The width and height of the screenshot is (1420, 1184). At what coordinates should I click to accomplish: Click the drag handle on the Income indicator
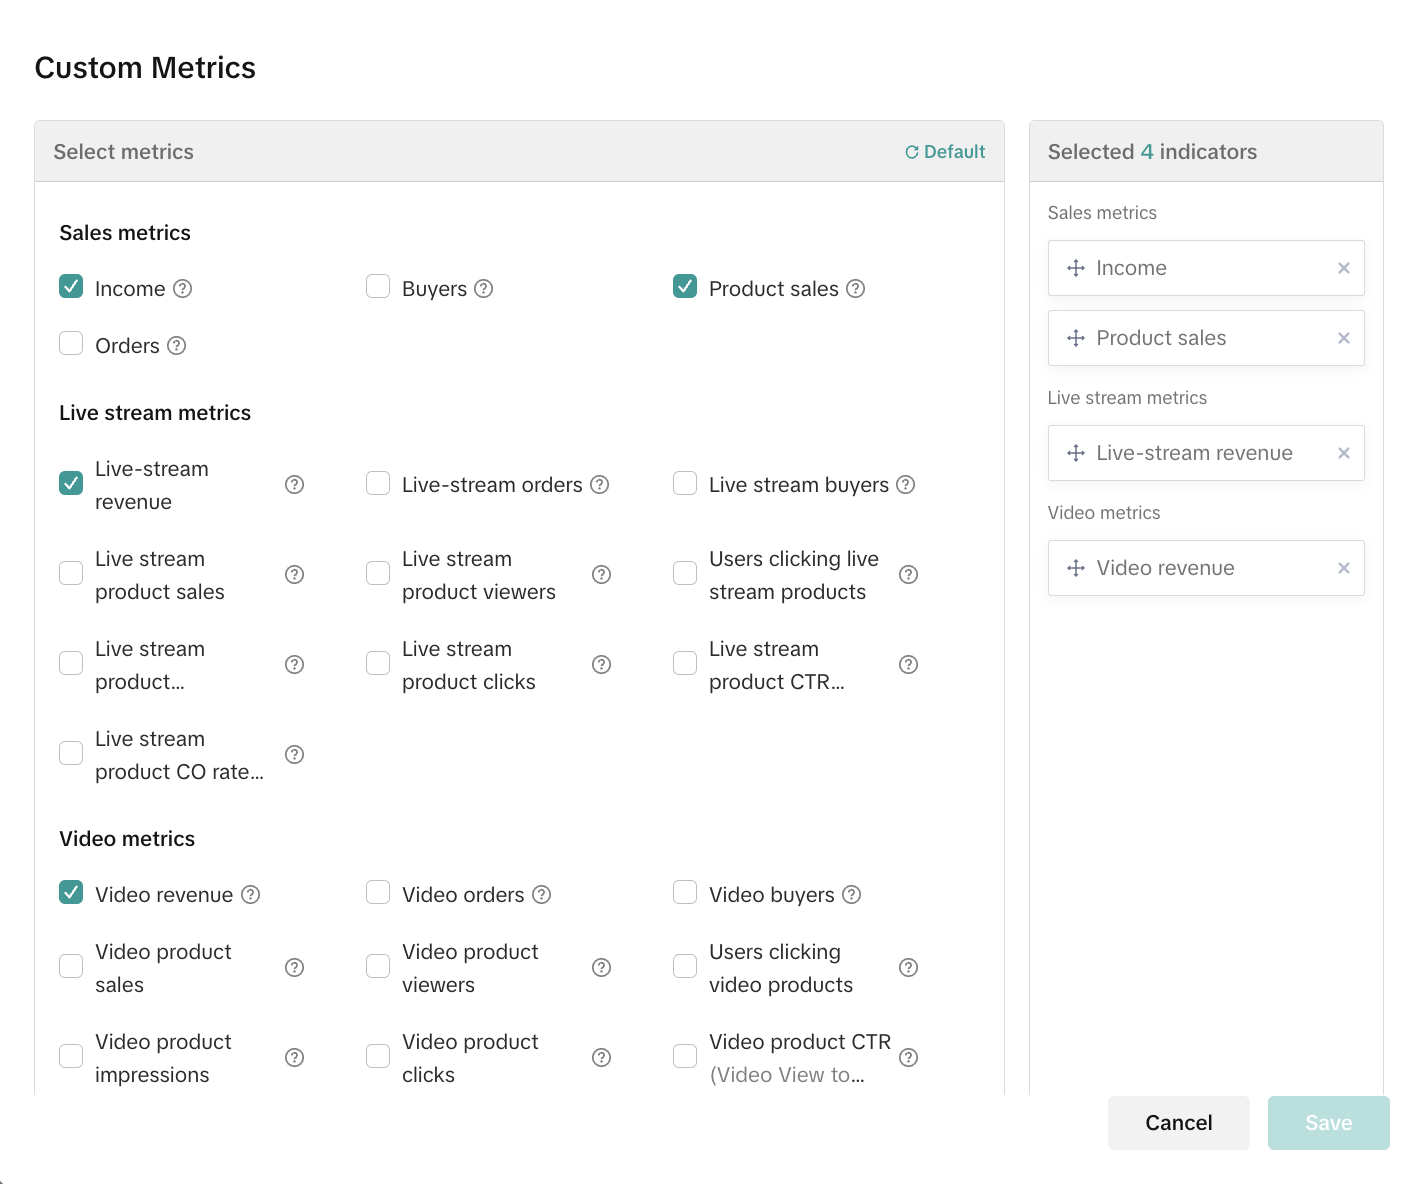tap(1076, 268)
